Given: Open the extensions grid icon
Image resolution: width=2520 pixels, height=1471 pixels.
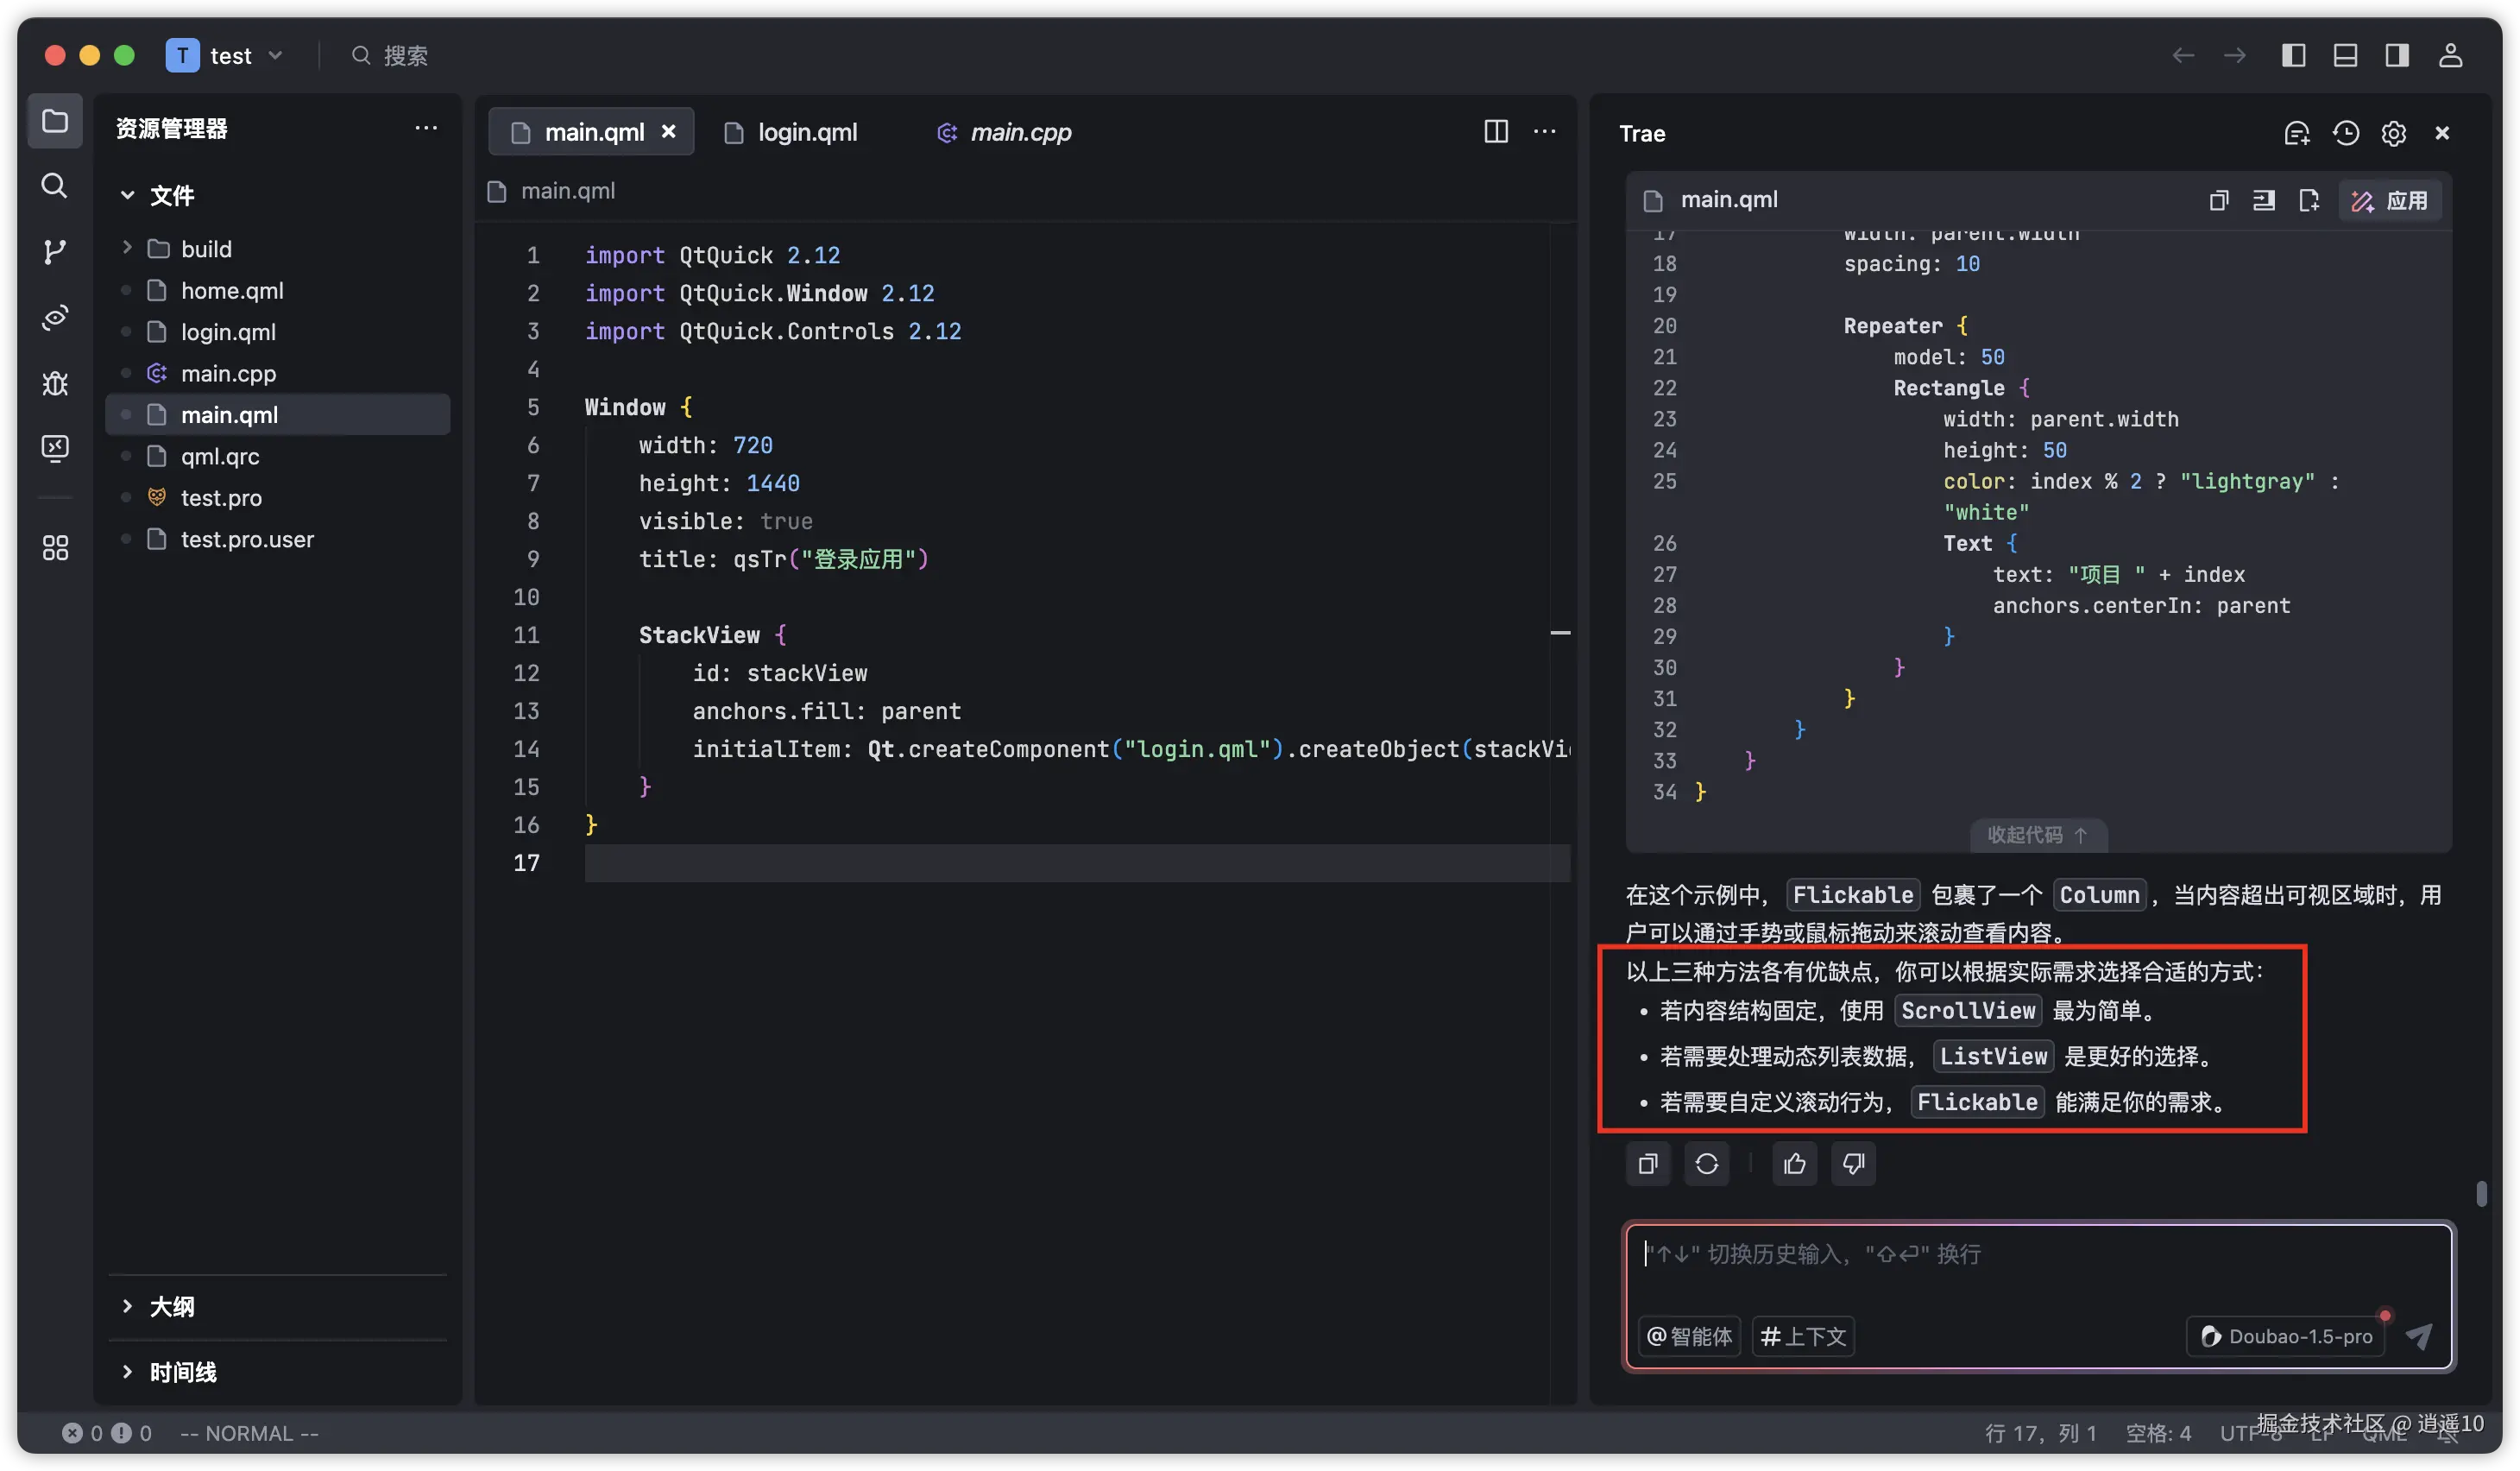Looking at the screenshot, I should (55, 547).
